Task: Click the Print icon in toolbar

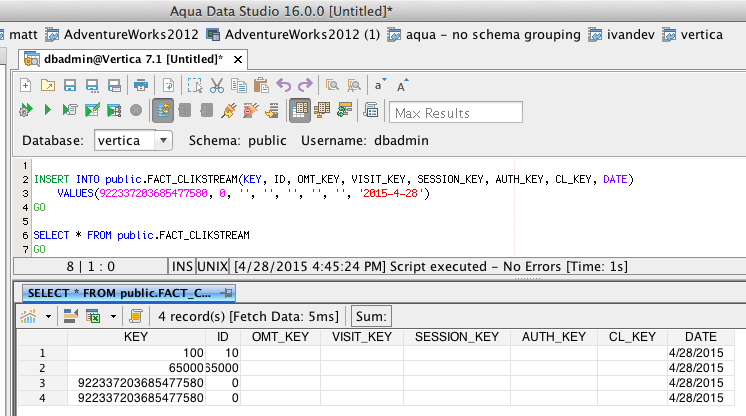Action: tap(141, 85)
